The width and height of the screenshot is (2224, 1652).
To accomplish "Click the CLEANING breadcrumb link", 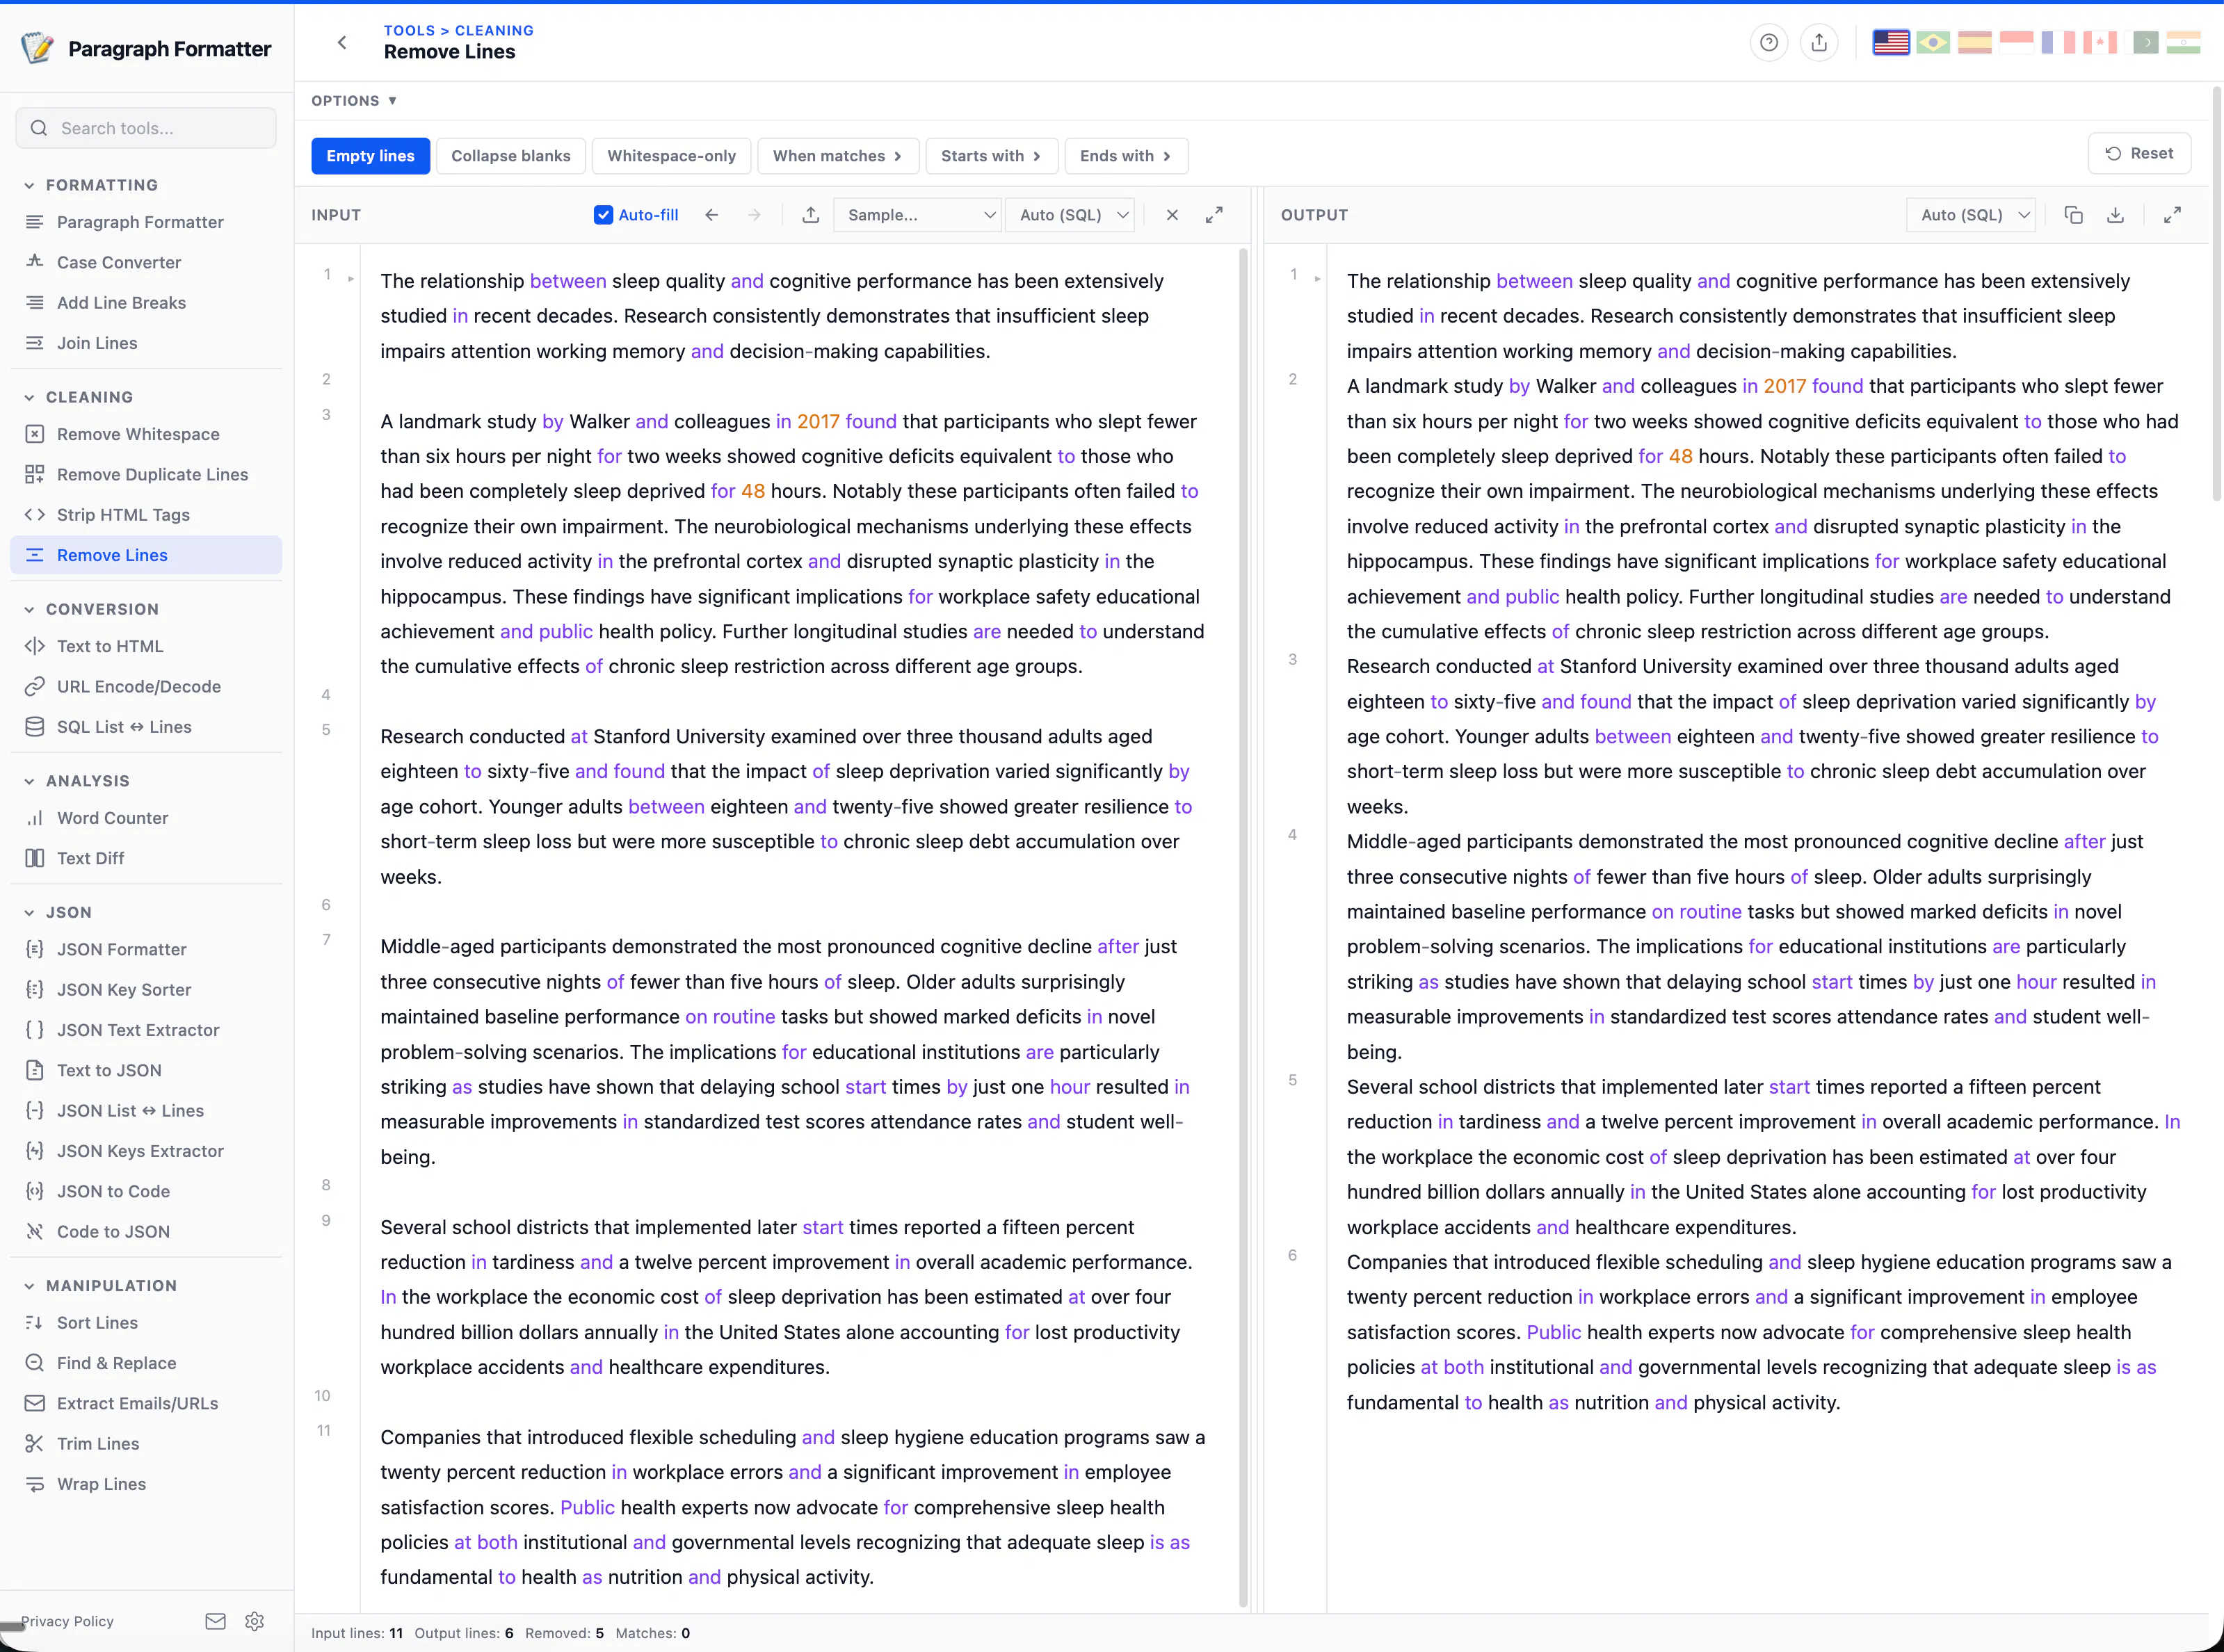I will [x=494, y=31].
